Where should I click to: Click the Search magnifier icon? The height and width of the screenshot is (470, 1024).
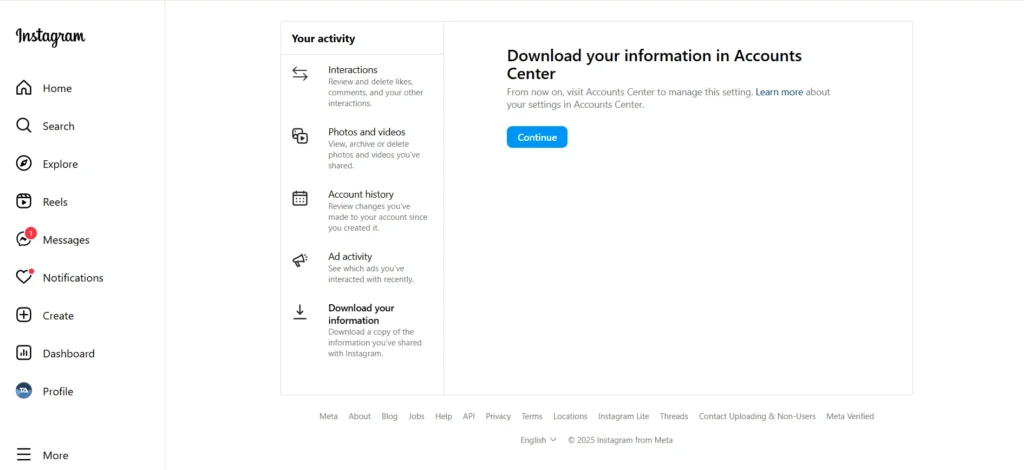24,126
